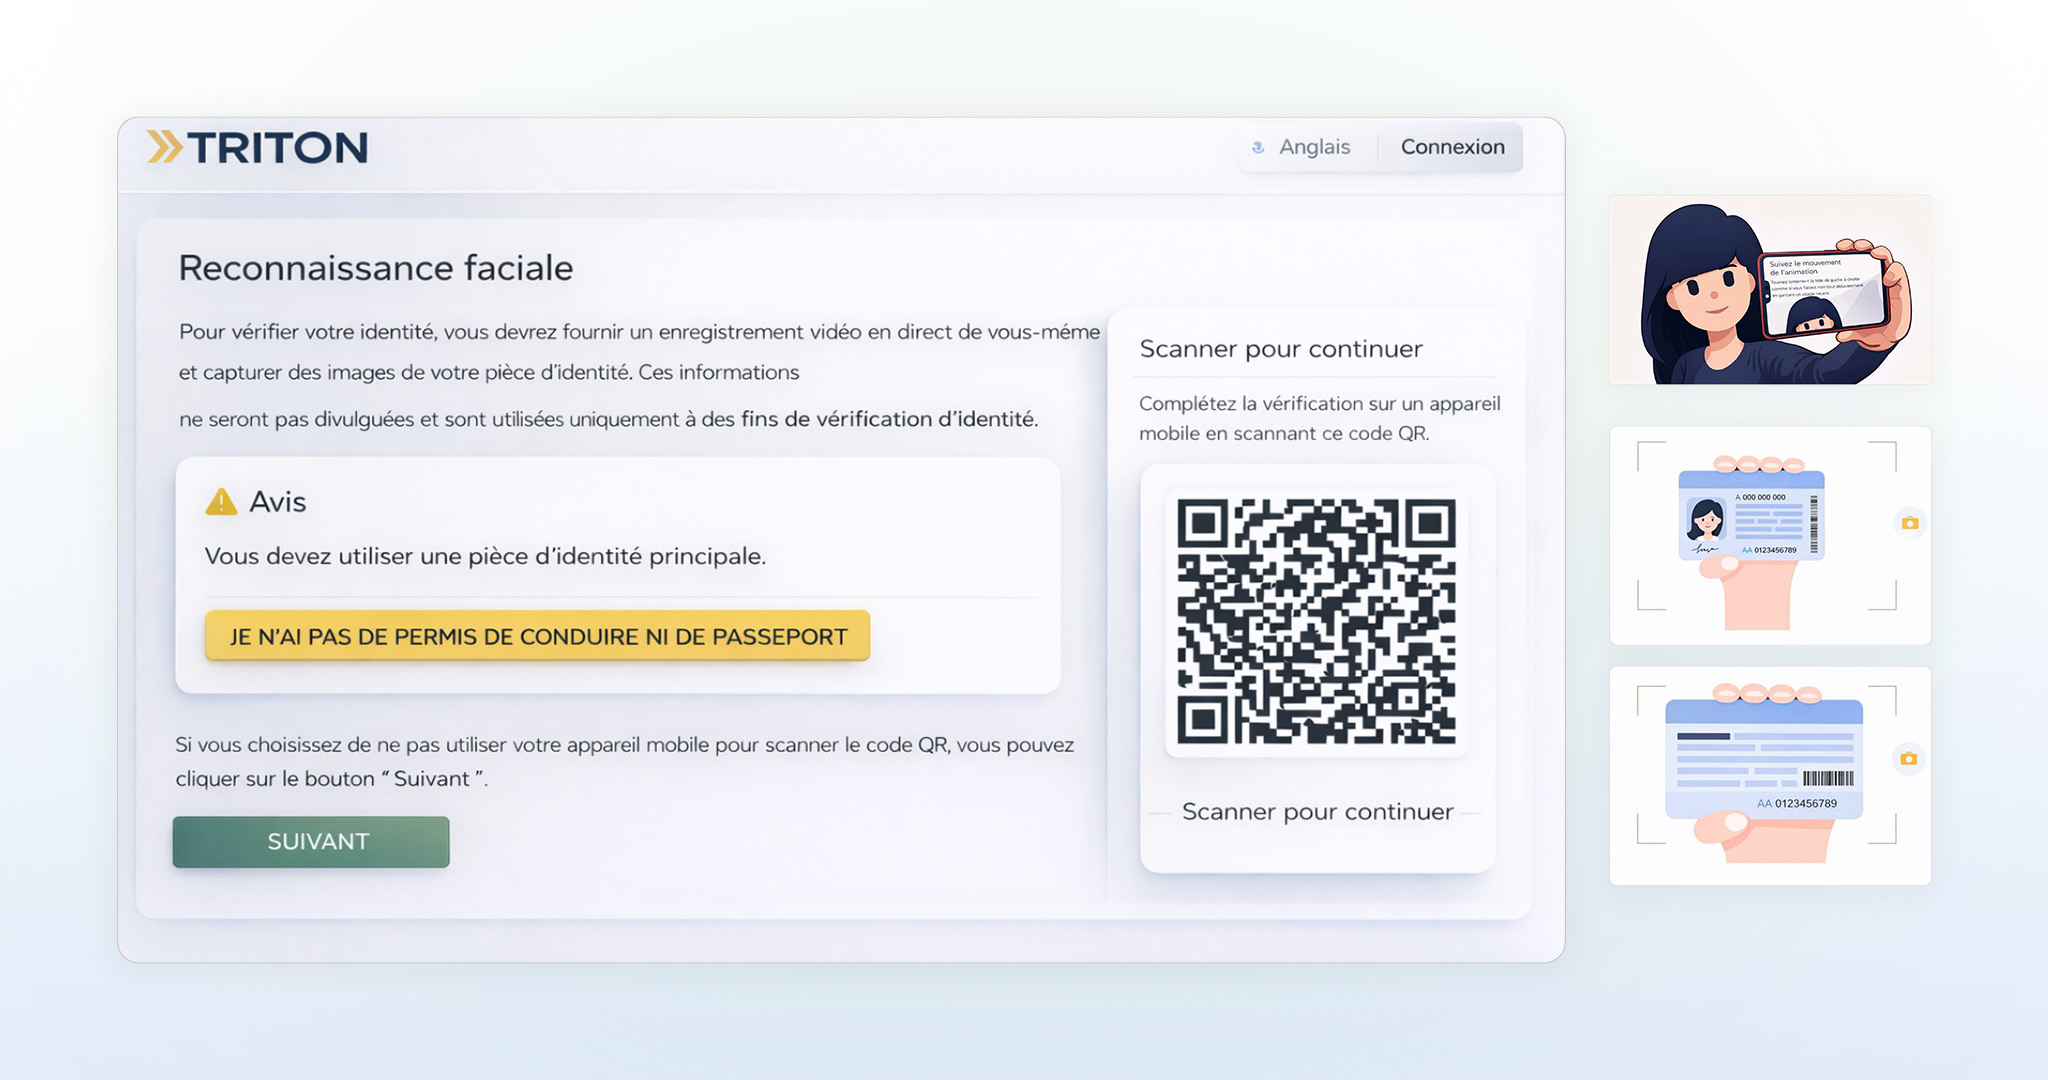
Task: Click no driver's license or passport button
Action: point(538,636)
